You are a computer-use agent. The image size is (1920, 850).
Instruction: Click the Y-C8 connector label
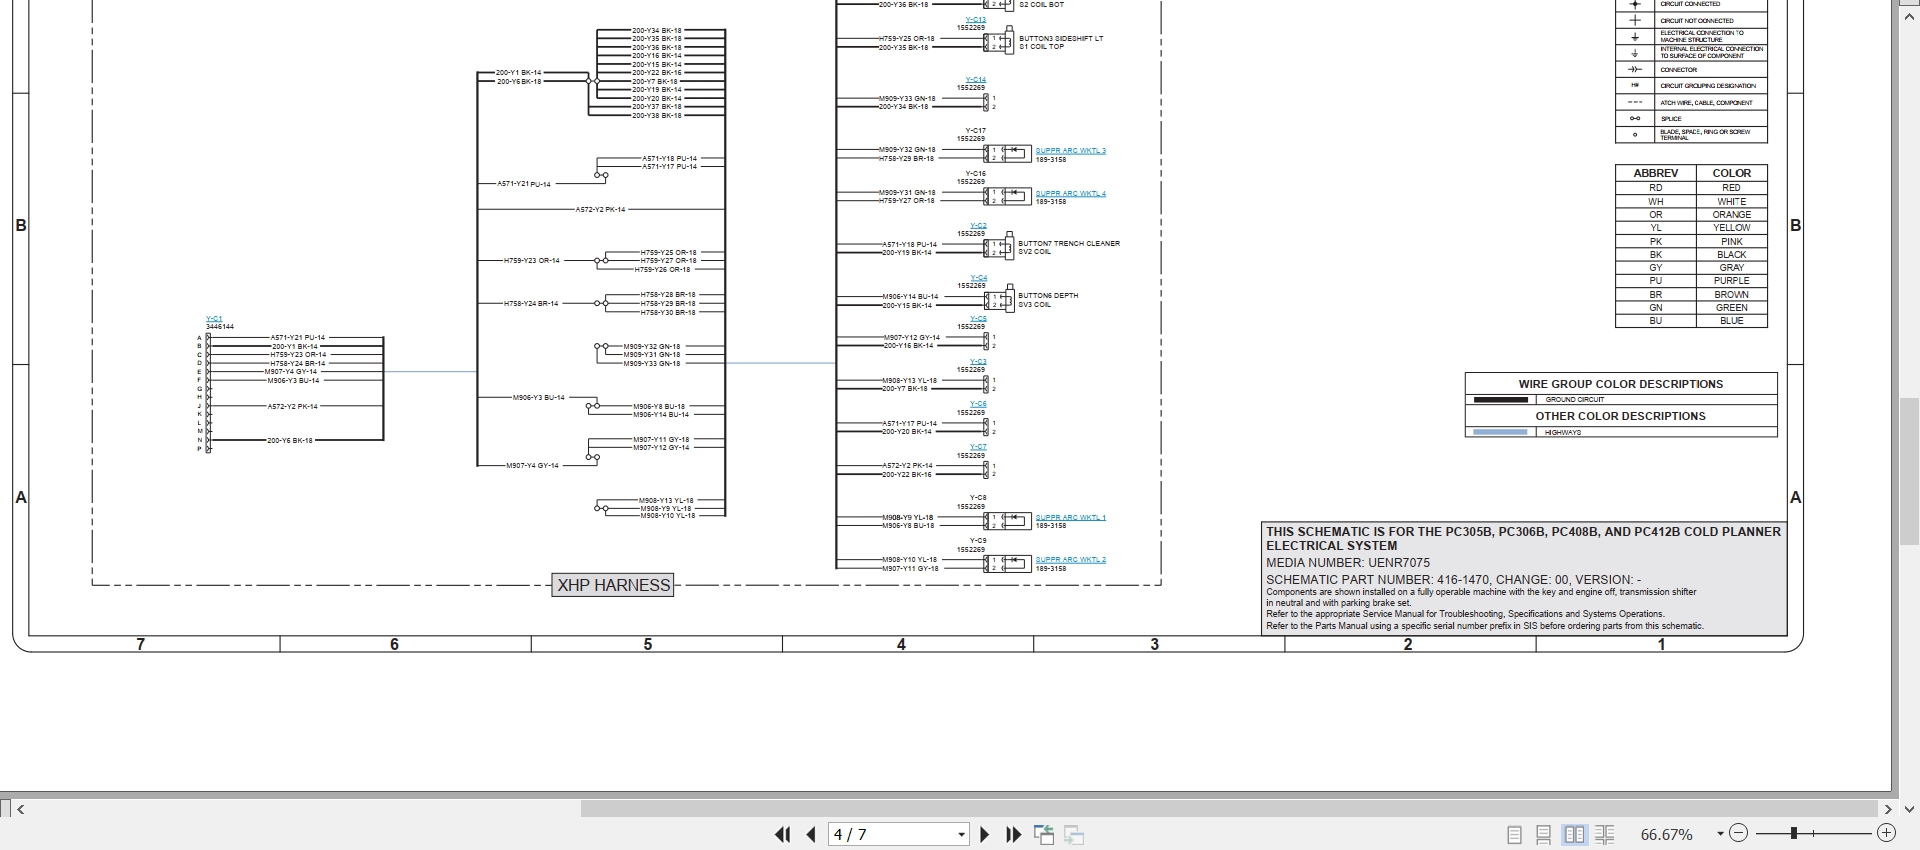[978, 498]
